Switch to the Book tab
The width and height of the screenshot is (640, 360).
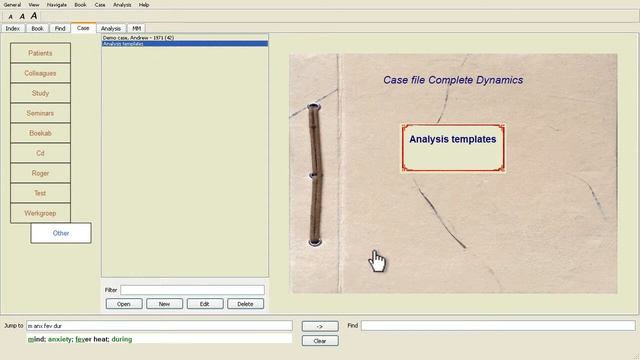pyautogui.click(x=37, y=29)
